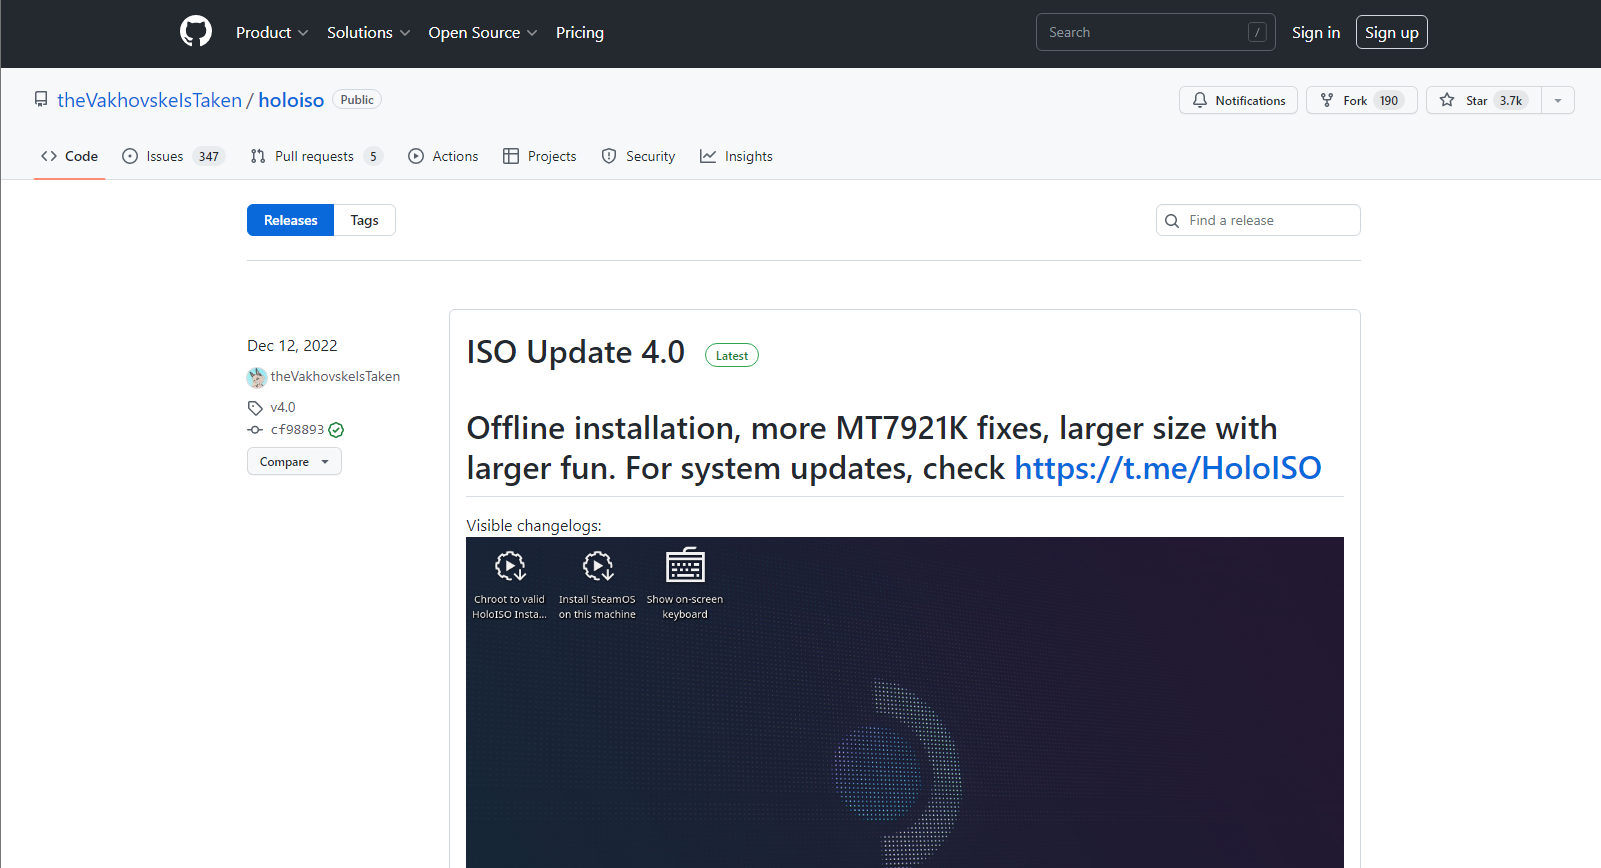Open the GitHub homepage logo
The height and width of the screenshot is (868, 1601).
[x=196, y=32]
